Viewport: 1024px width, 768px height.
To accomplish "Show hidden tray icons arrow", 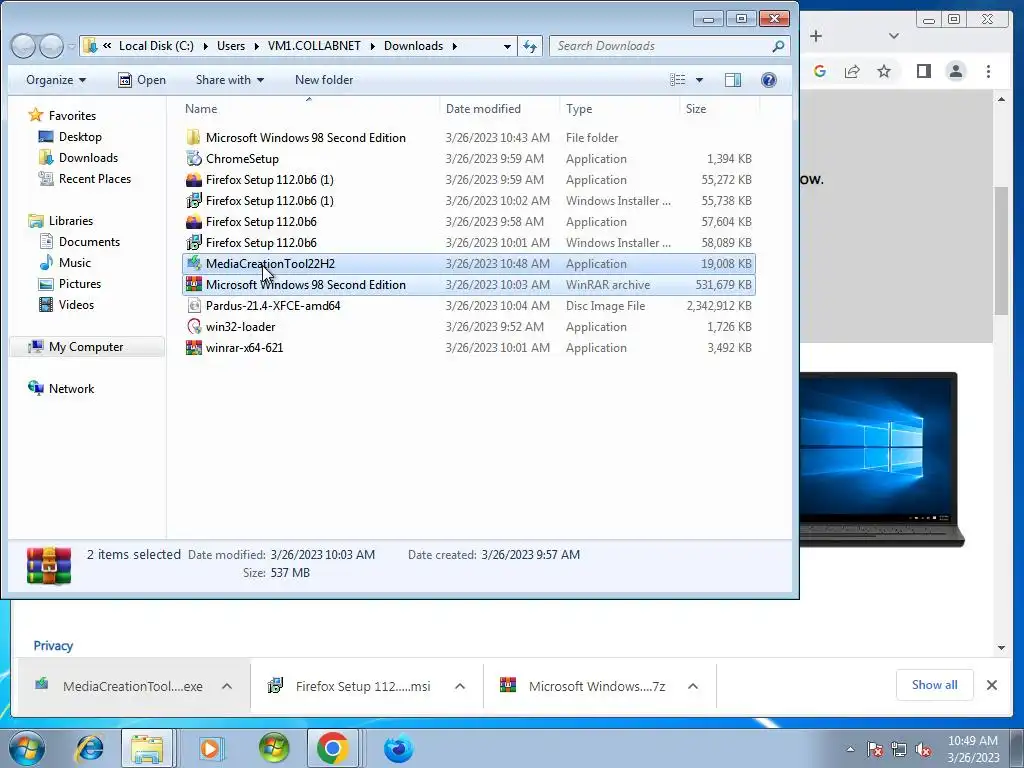I will tap(850, 749).
